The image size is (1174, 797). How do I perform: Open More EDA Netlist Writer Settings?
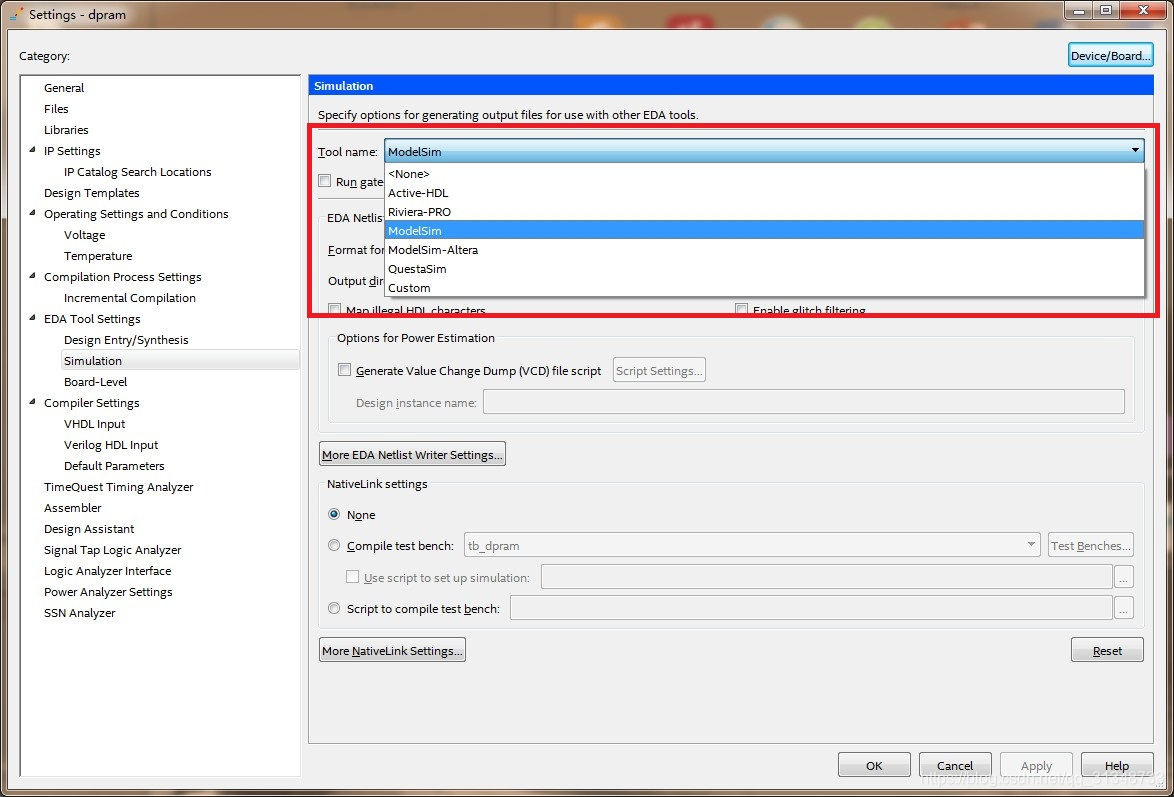pyautogui.click(x=412, y=454)
